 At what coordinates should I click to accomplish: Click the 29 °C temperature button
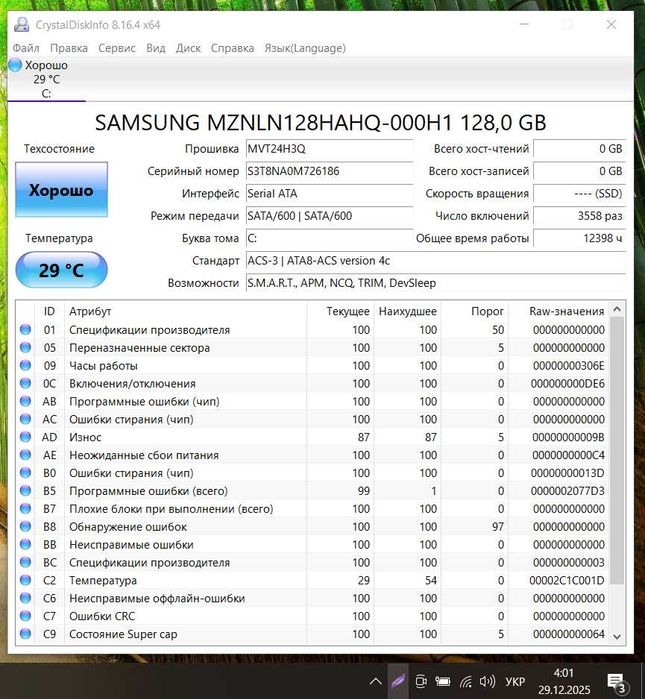[x=62, y=270]
